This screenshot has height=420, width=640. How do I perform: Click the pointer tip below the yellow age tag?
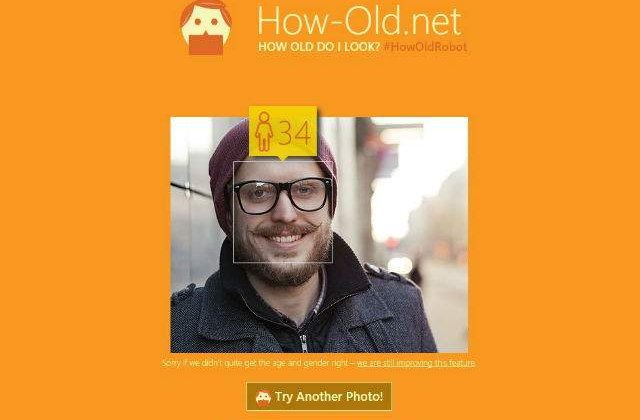pyautogui.click(x=282, y=158)
